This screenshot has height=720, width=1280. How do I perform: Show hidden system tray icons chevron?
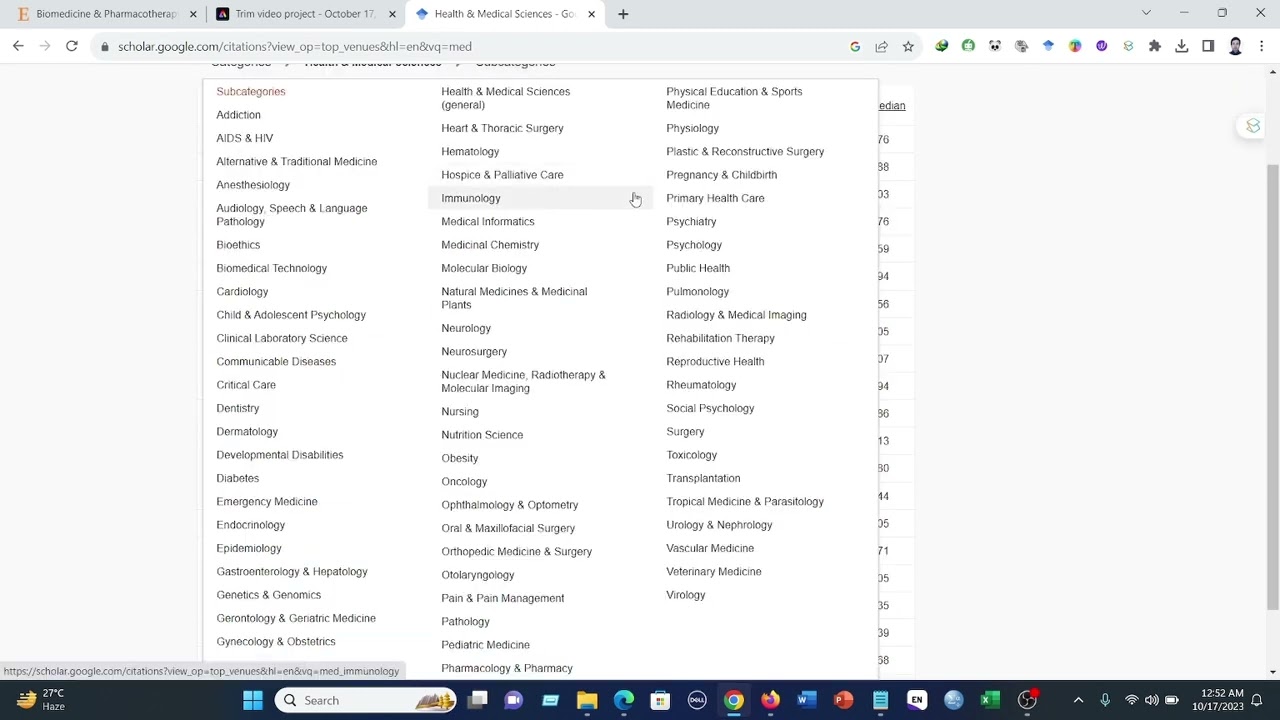(x=1078, y=700)
